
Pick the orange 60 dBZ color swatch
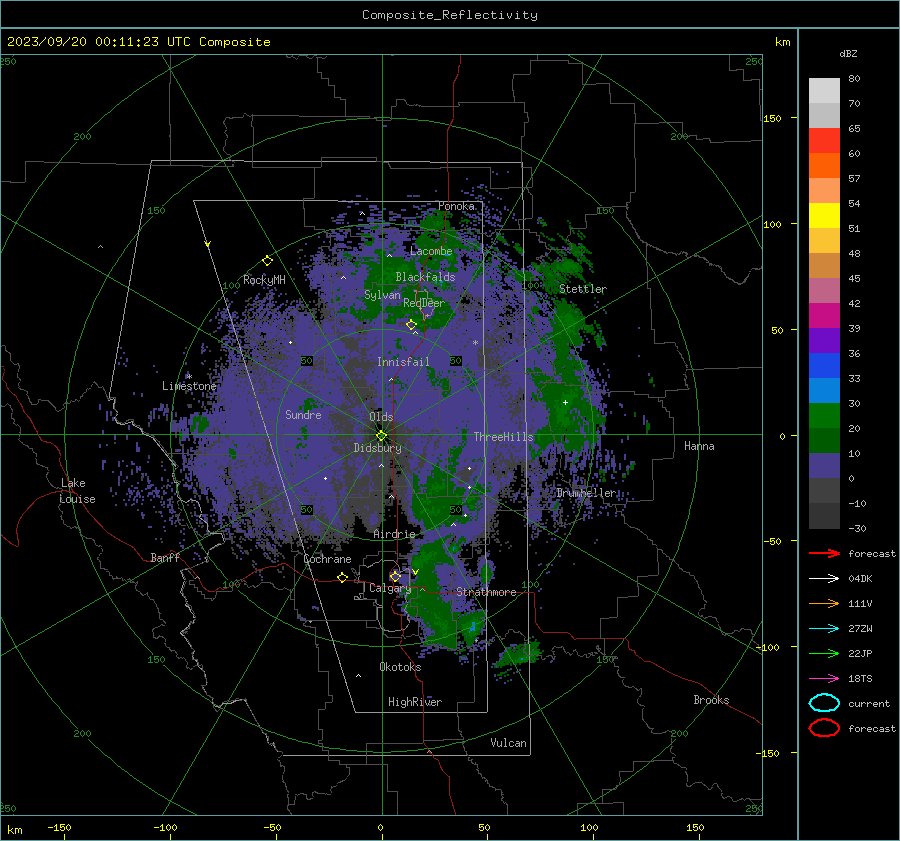824,165
